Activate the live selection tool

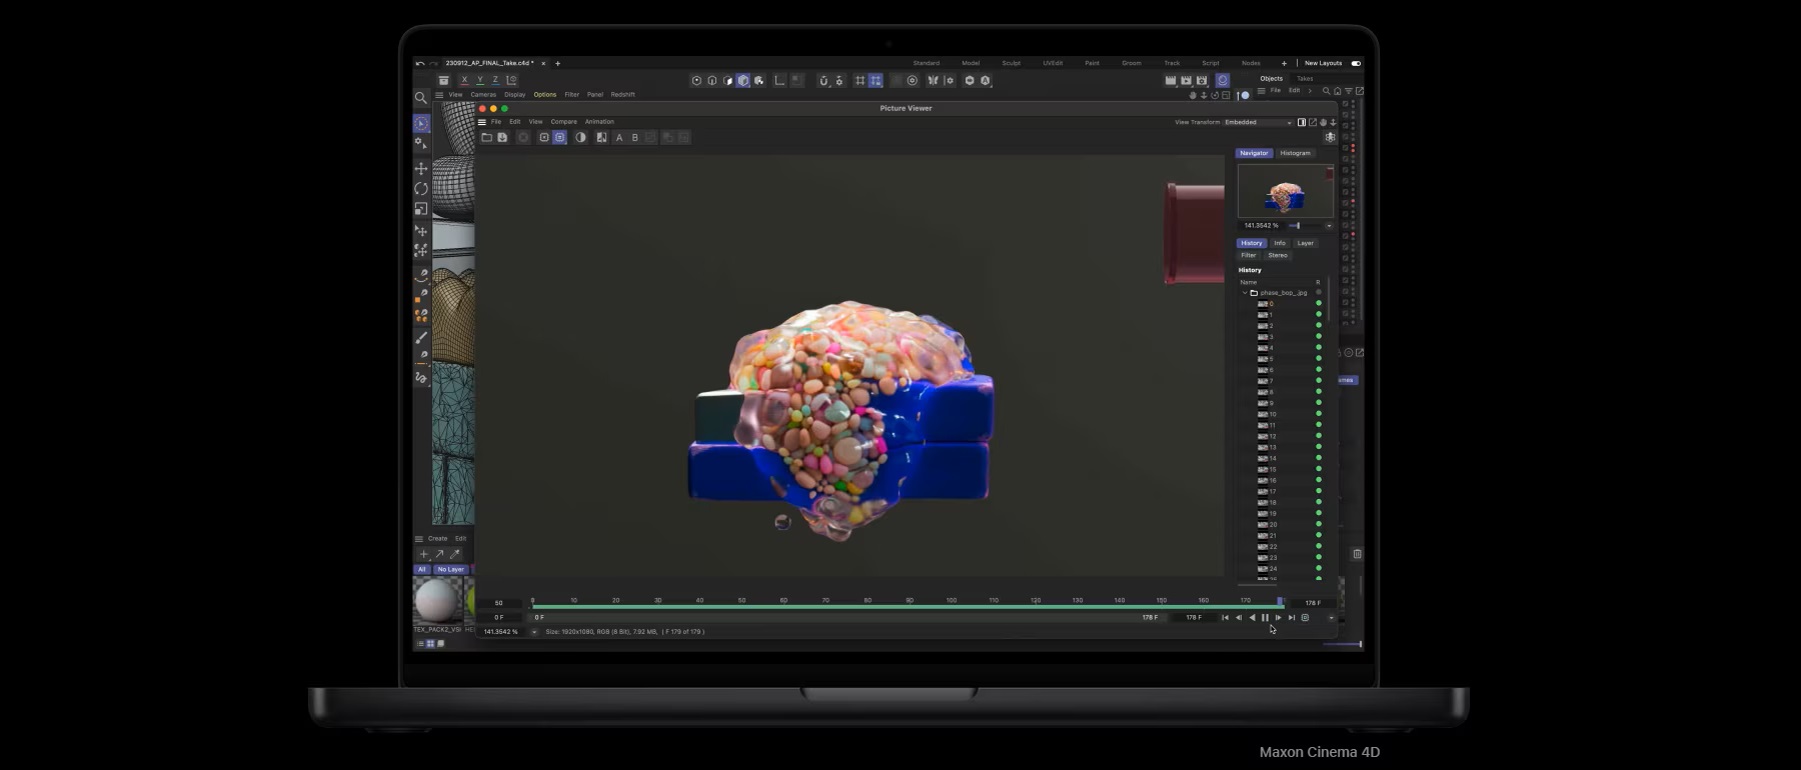(421, 123)
